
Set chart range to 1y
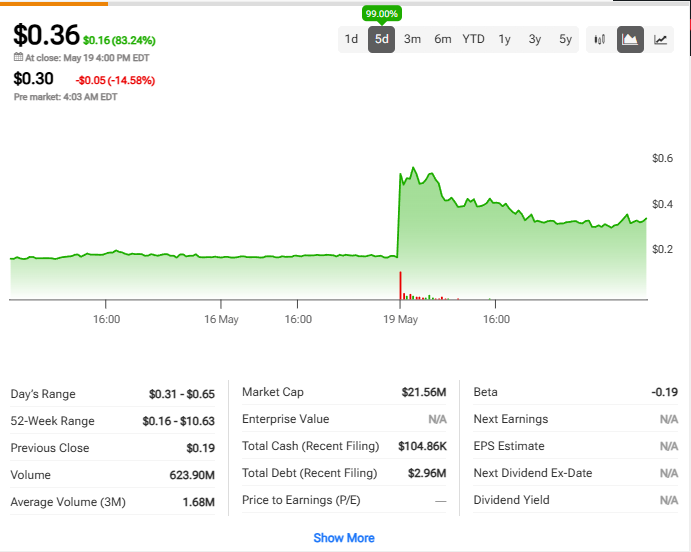504,39
